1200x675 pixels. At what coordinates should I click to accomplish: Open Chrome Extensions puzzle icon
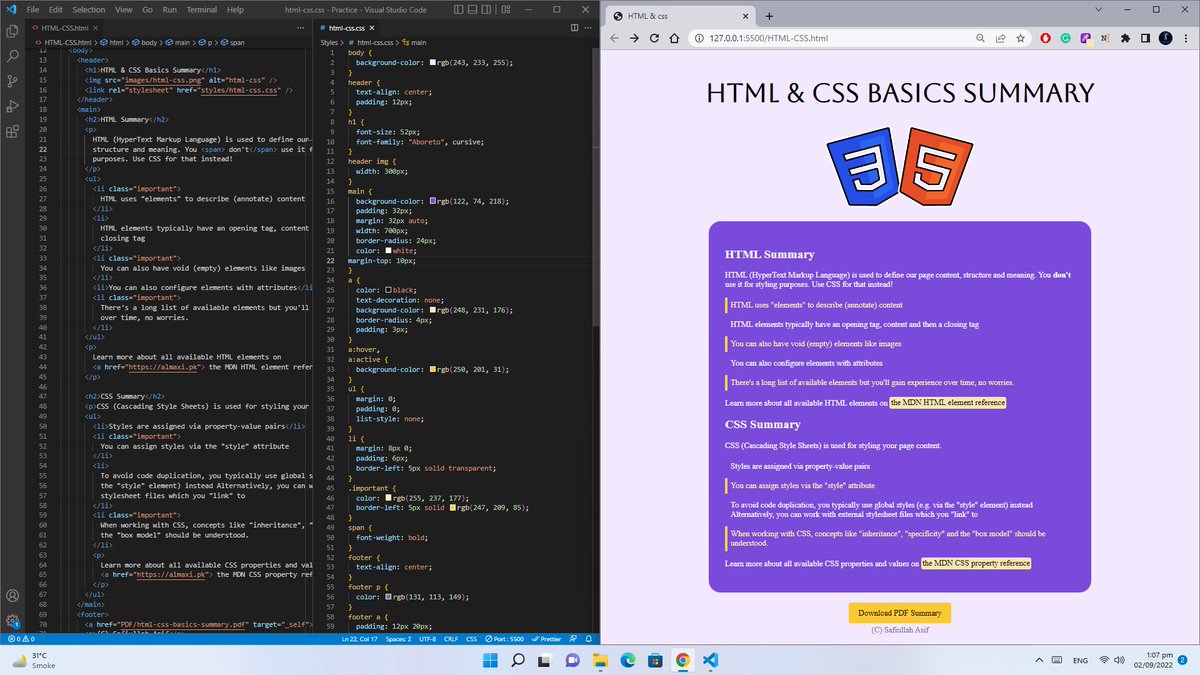coord(1125,38)
